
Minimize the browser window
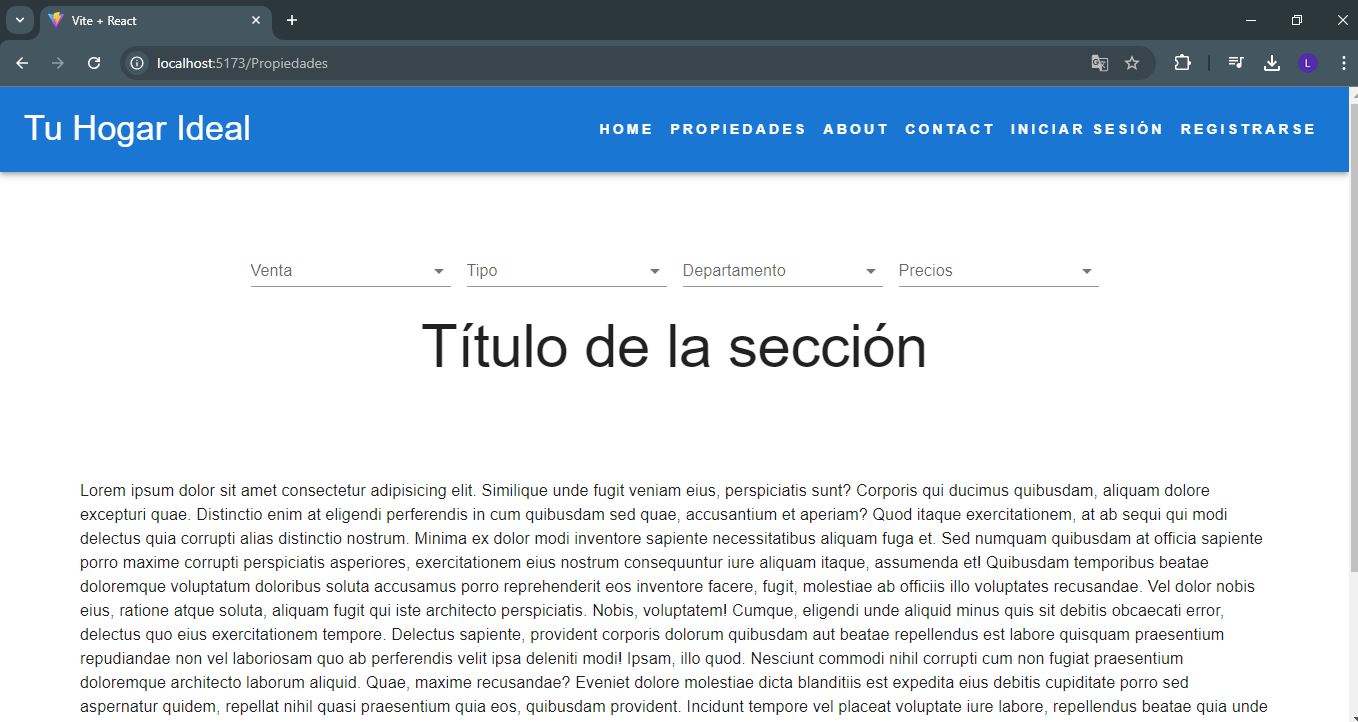(x=1251, y=20)
